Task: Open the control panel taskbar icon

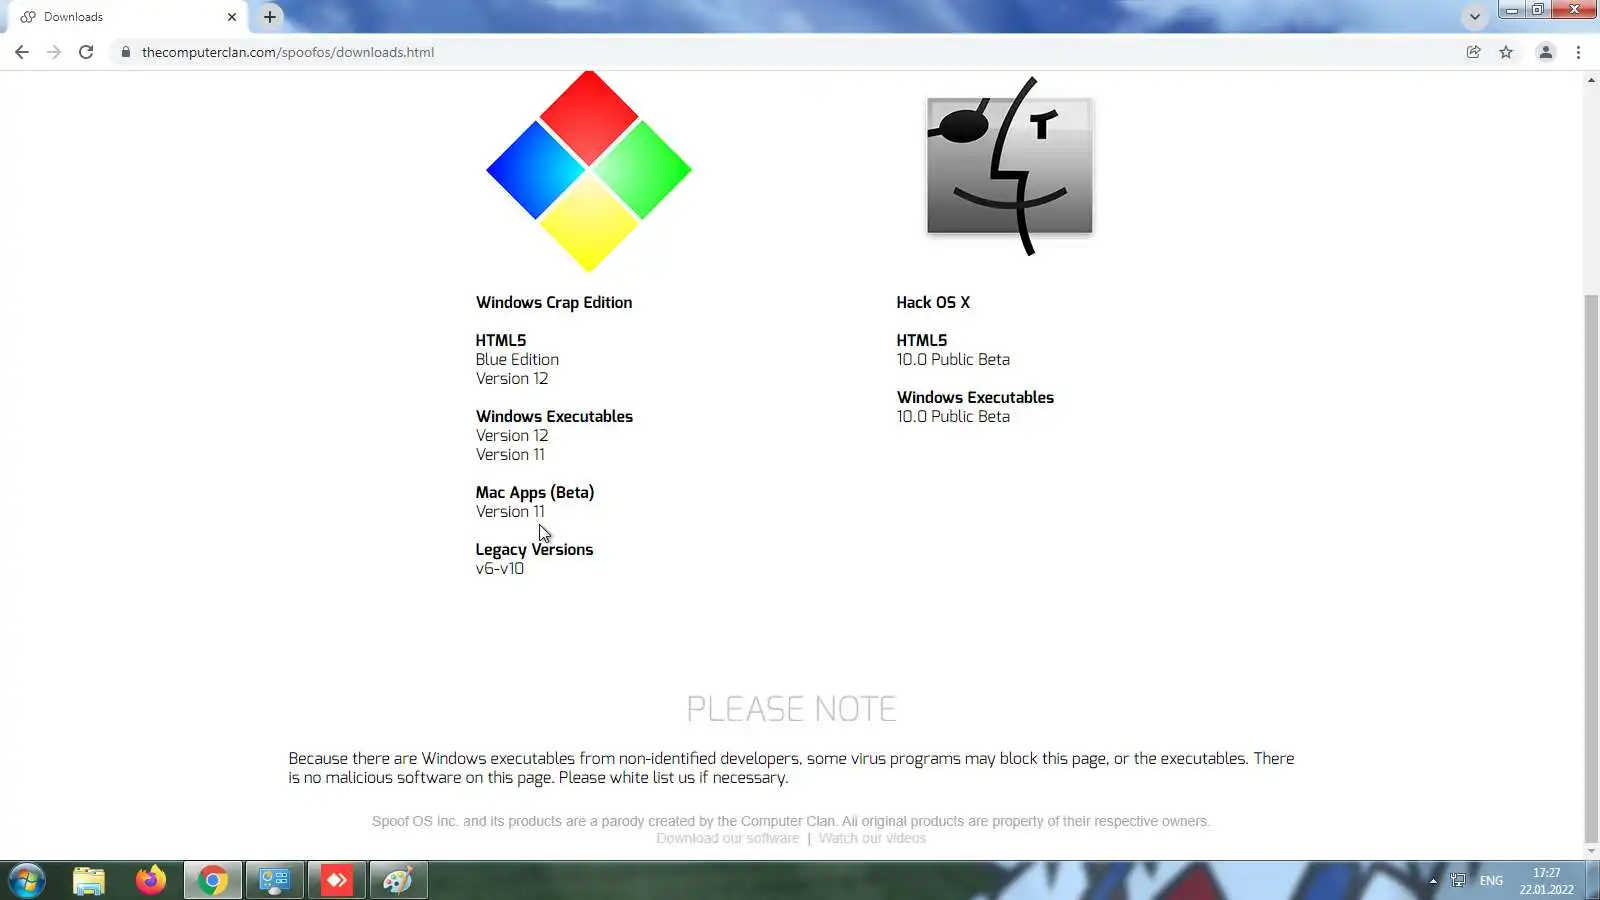Action: tap(274, 881)
